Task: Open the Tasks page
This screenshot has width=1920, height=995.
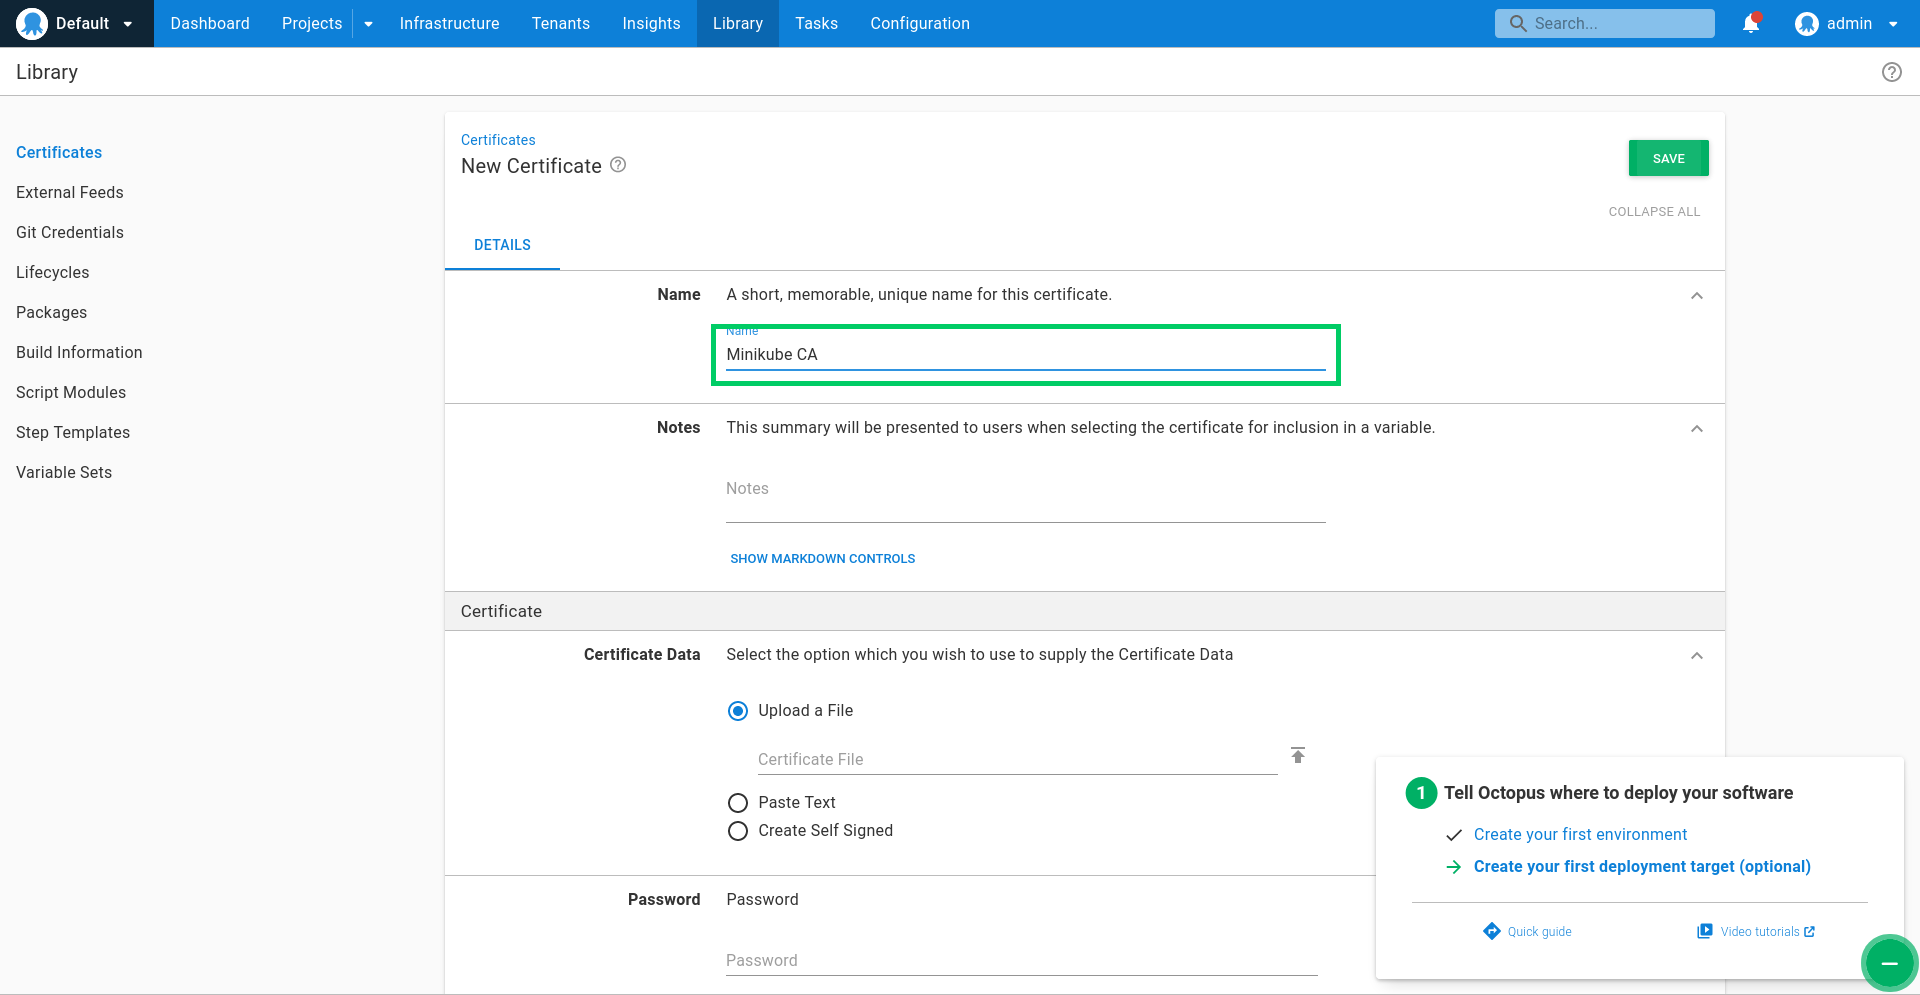Action: pyautogui.click(x=816, y=23)
